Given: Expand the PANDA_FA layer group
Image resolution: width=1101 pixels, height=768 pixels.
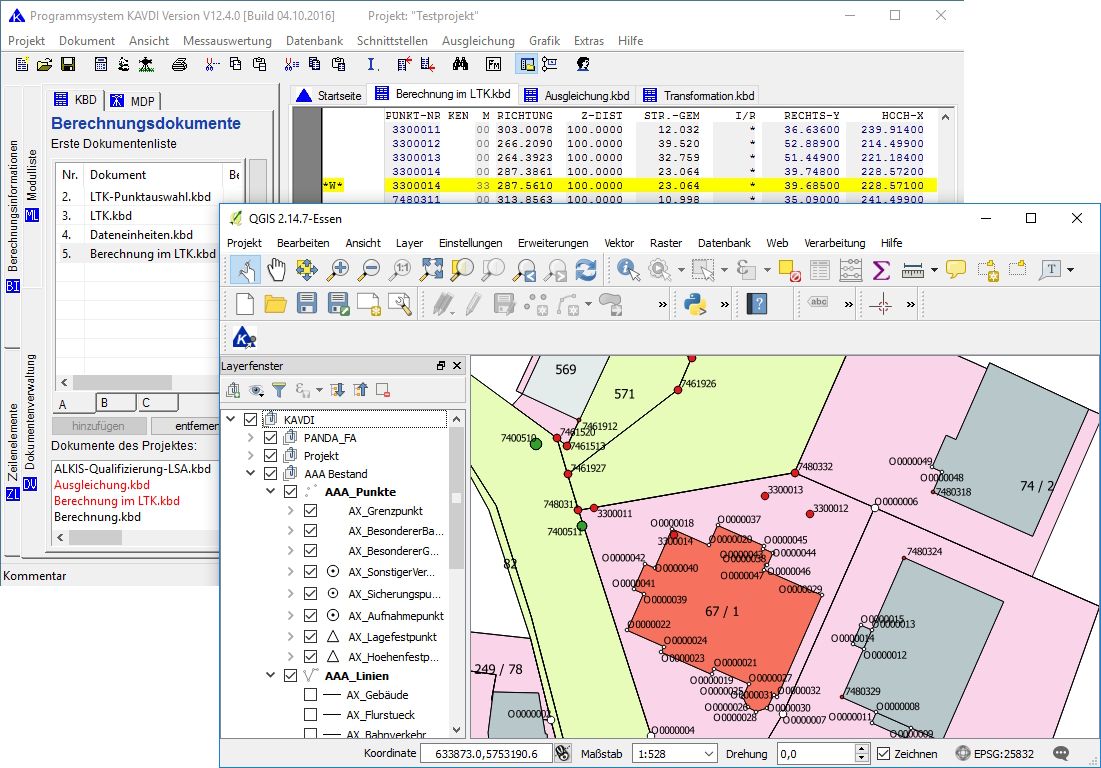Looking at the screenshot, I should 250,438.
